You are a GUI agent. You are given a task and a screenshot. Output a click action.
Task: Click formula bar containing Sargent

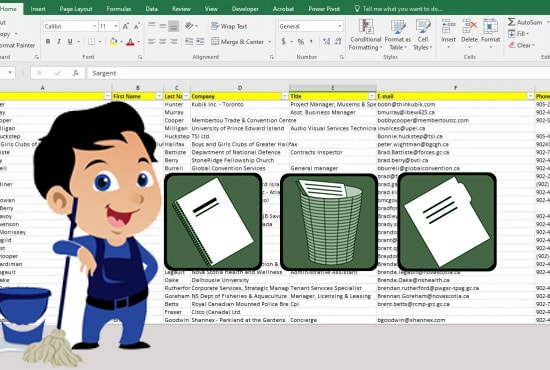(317, 73)
